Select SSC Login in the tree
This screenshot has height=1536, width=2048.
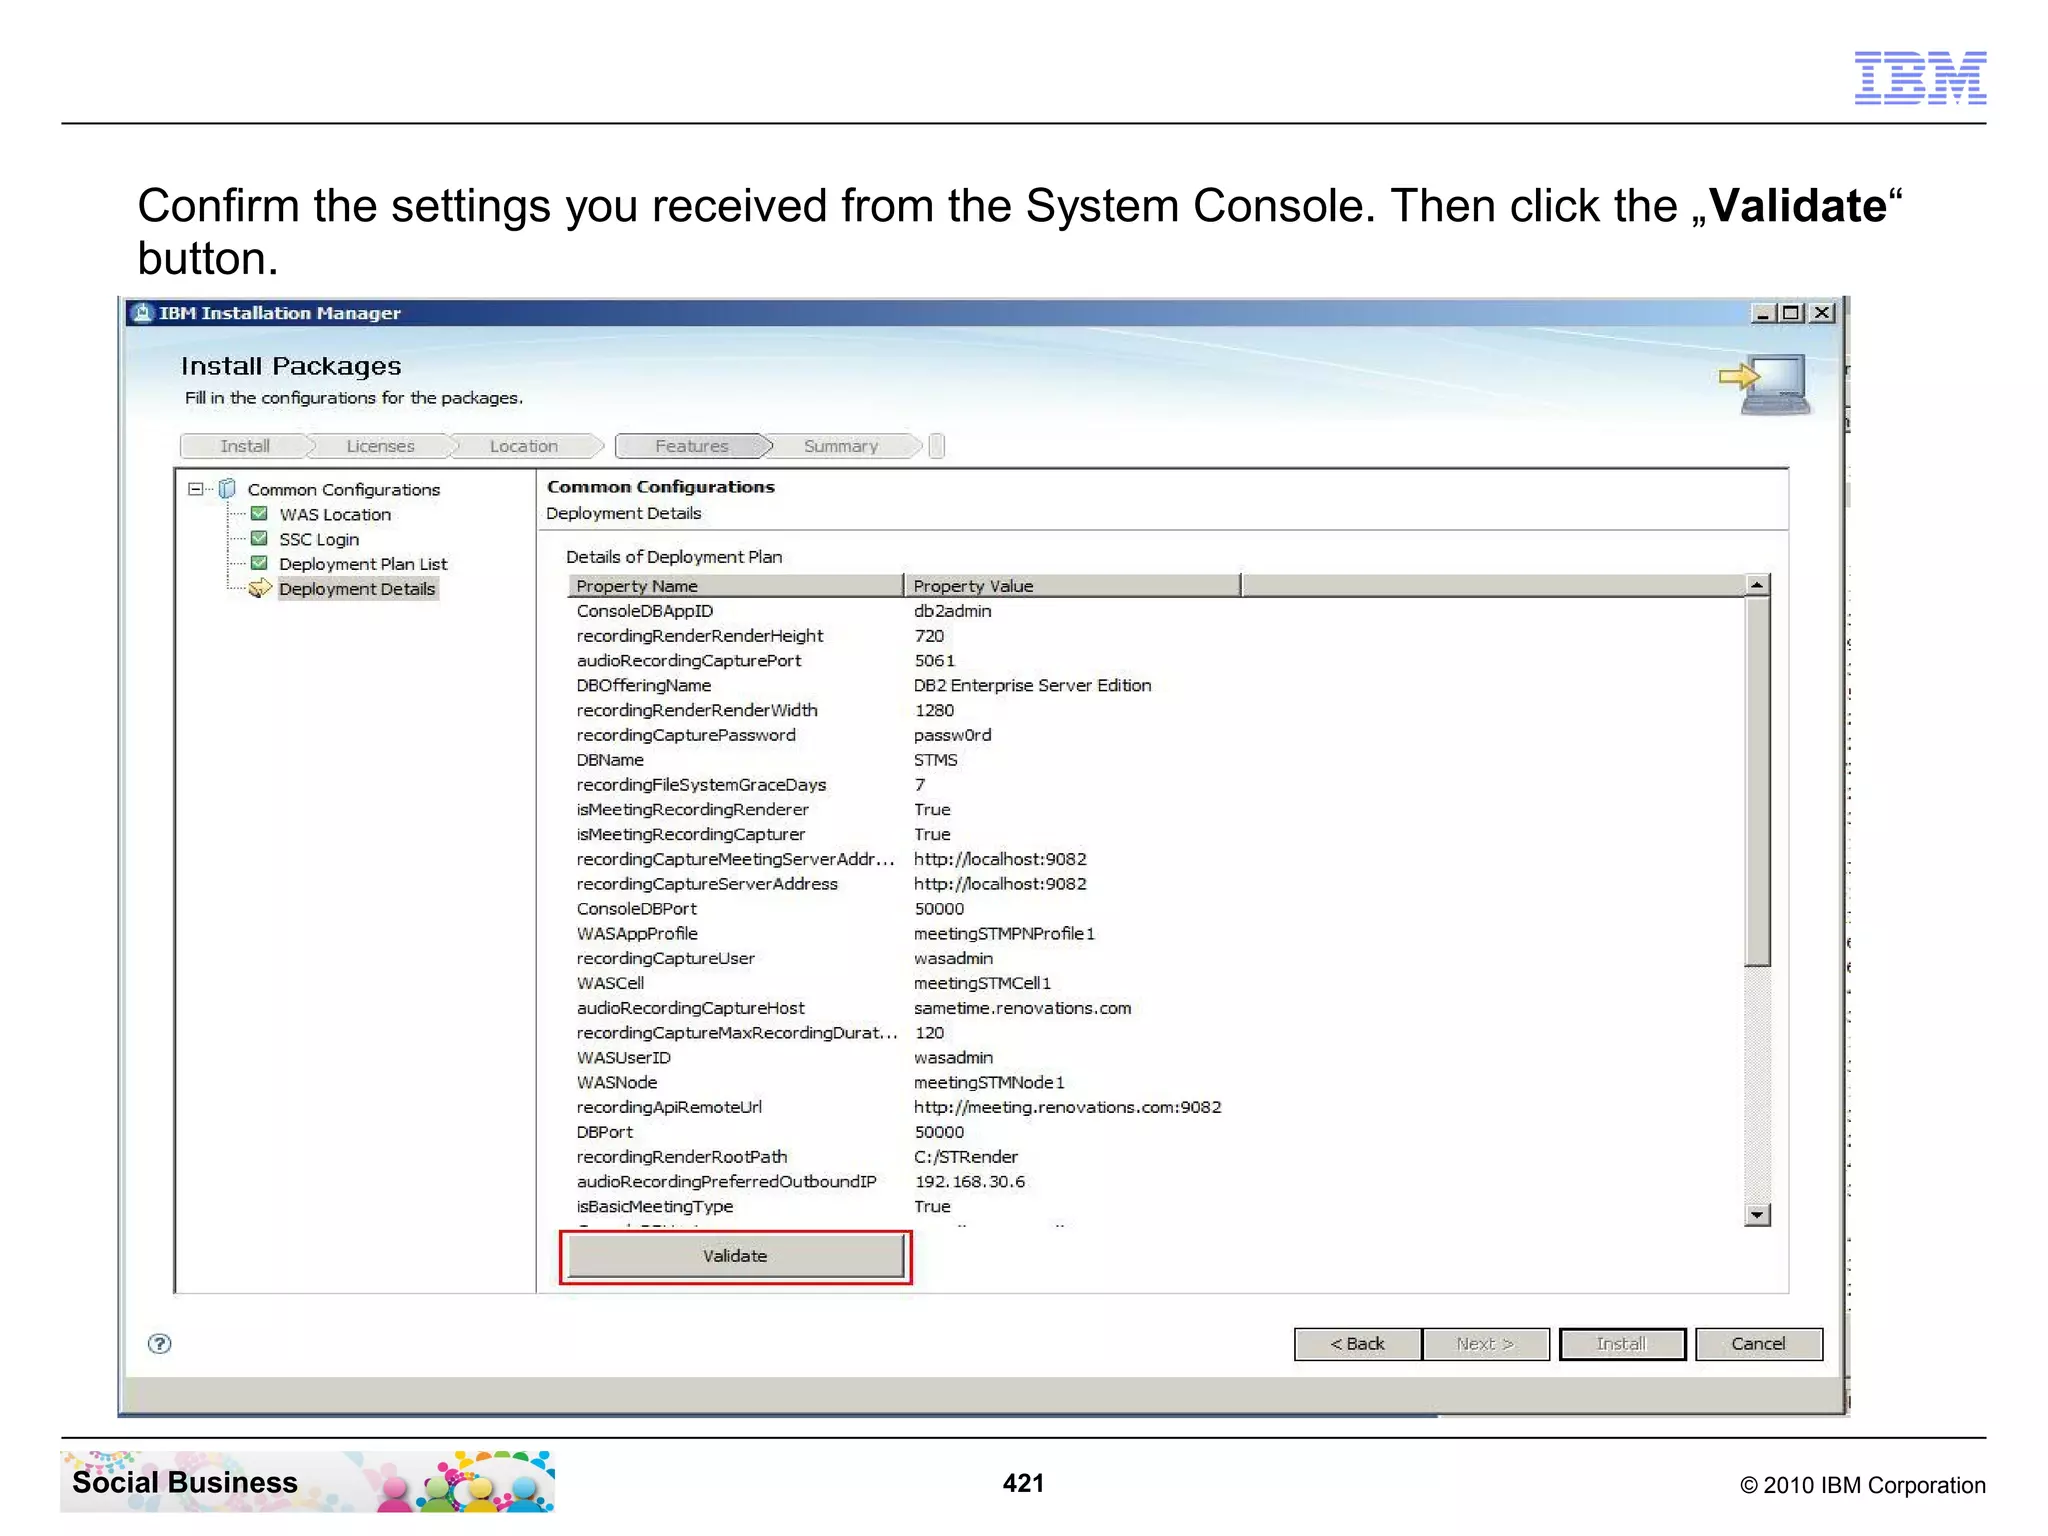(319, 539)
